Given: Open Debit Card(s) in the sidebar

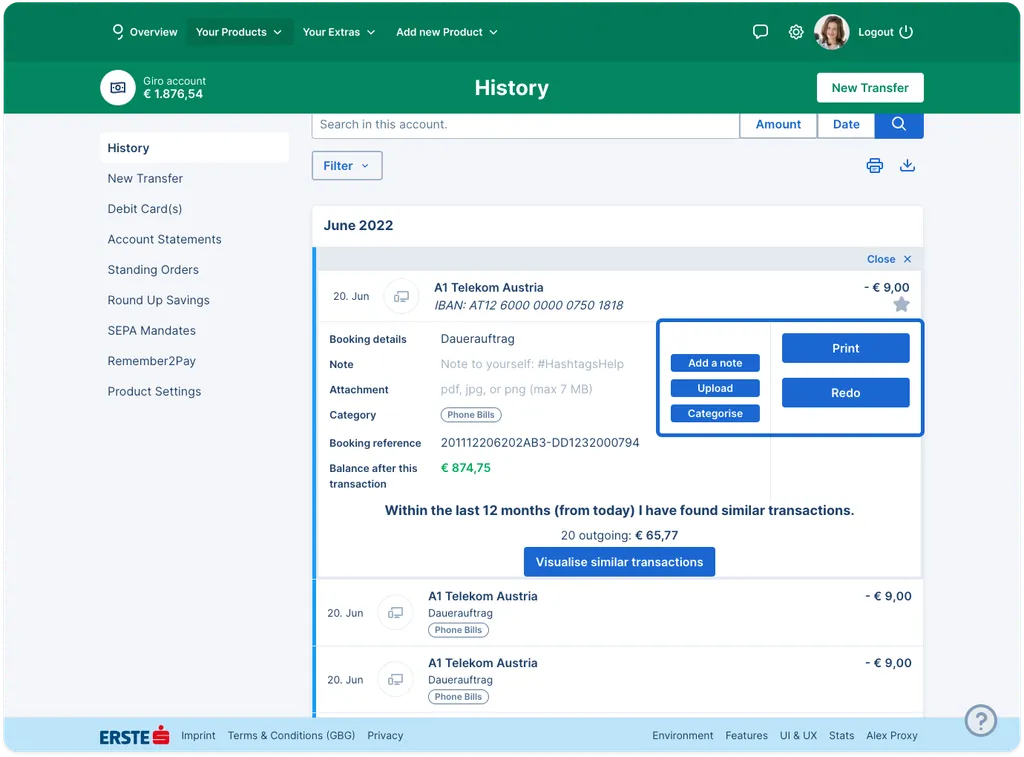Looking at the screenshot, I should pyautogui.click(x=145, y=209).
